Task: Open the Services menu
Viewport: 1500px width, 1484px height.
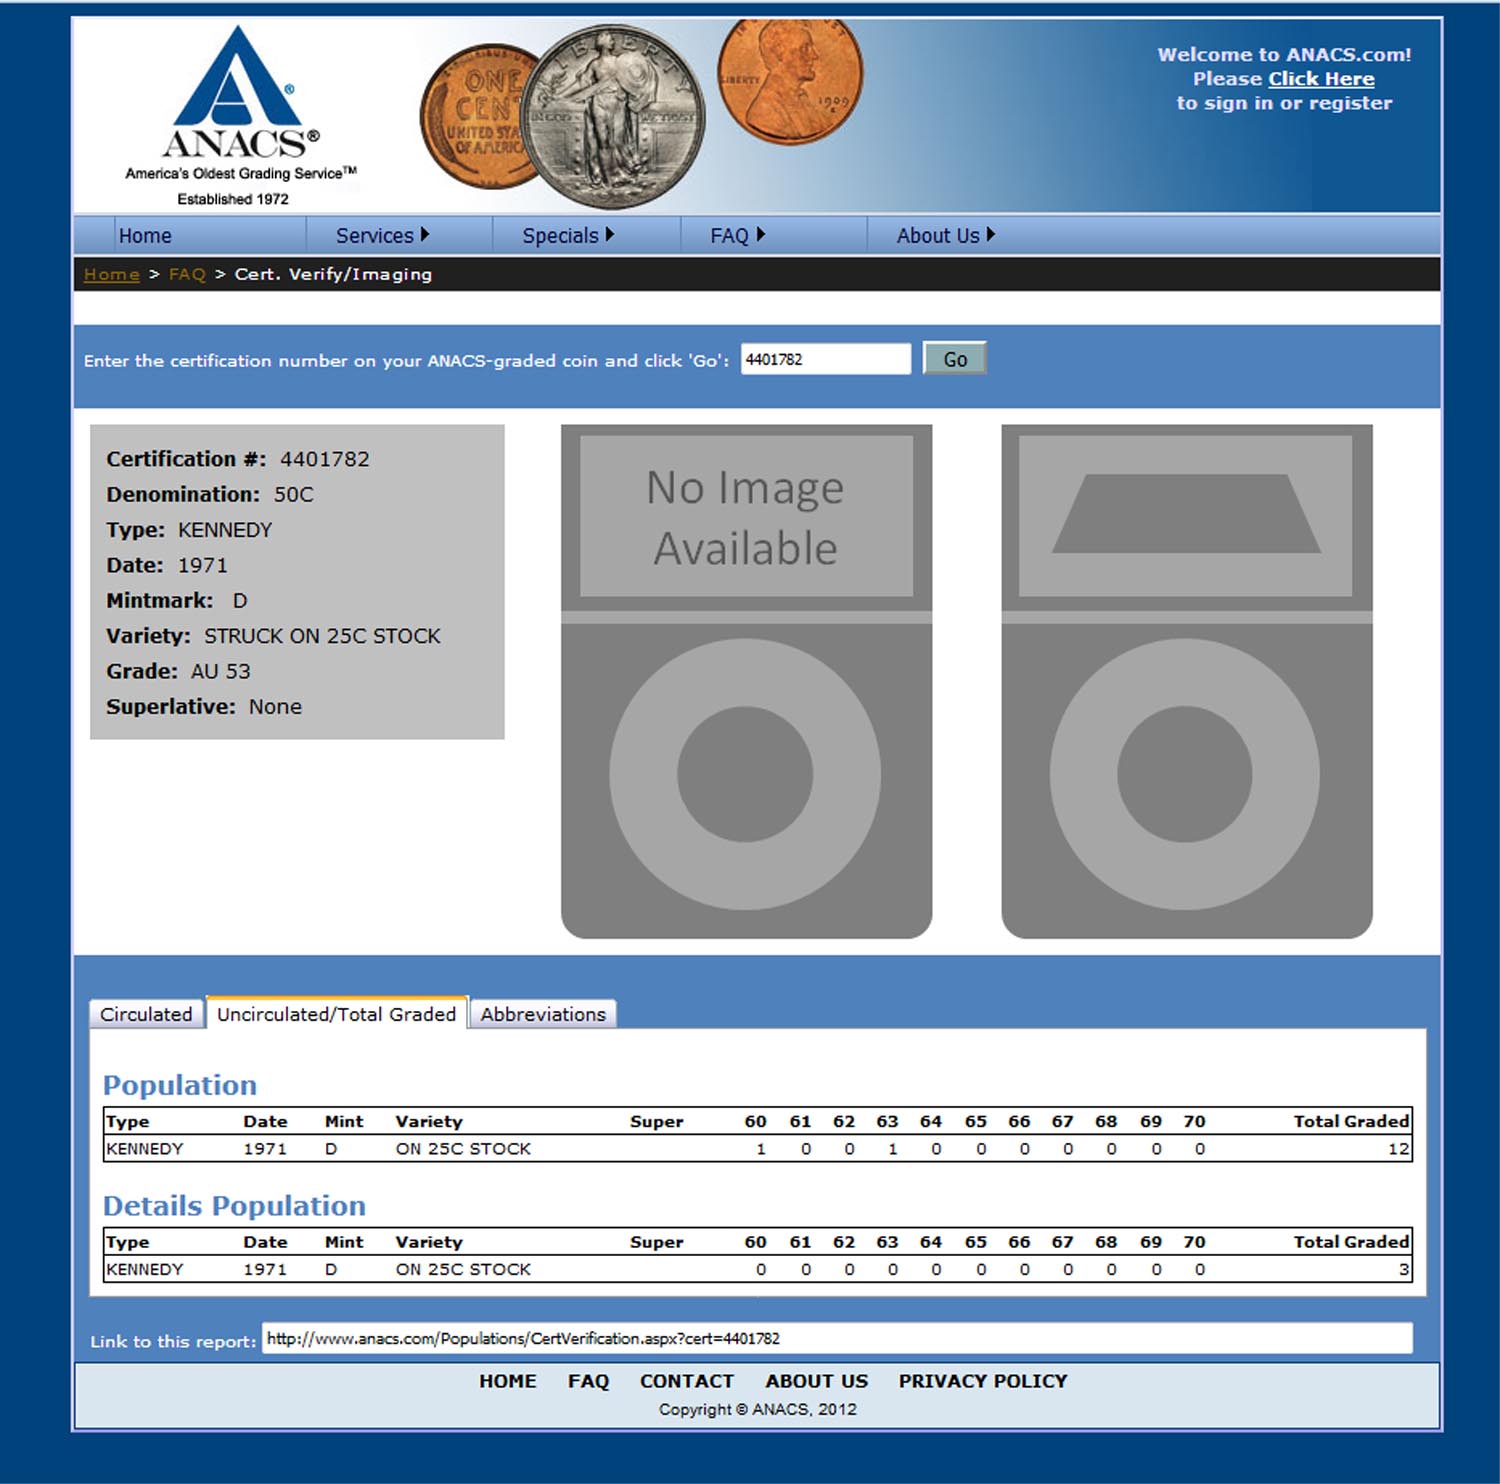Action: point(375,236)
